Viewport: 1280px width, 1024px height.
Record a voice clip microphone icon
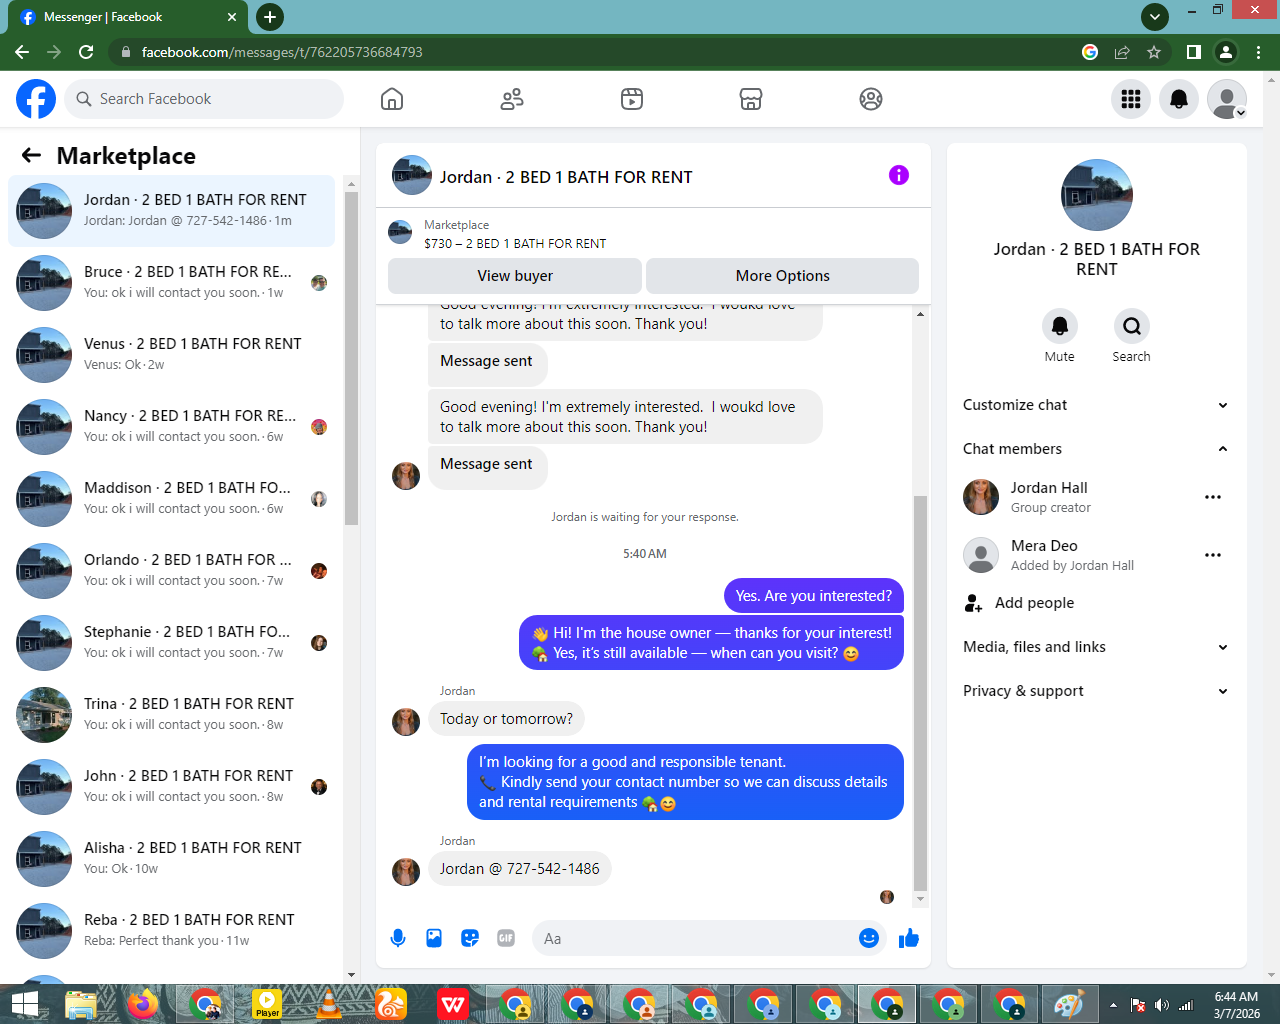(398, 938)
